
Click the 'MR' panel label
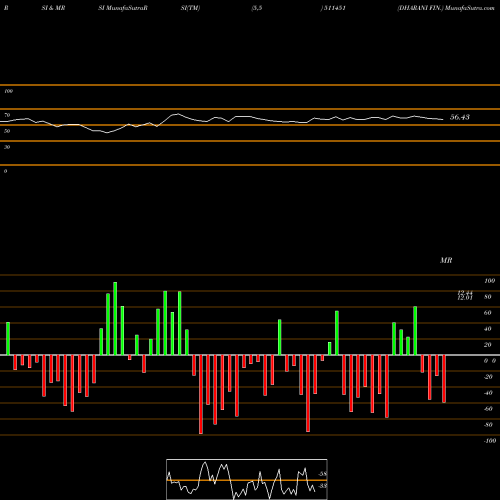click(x=446, y=260)
